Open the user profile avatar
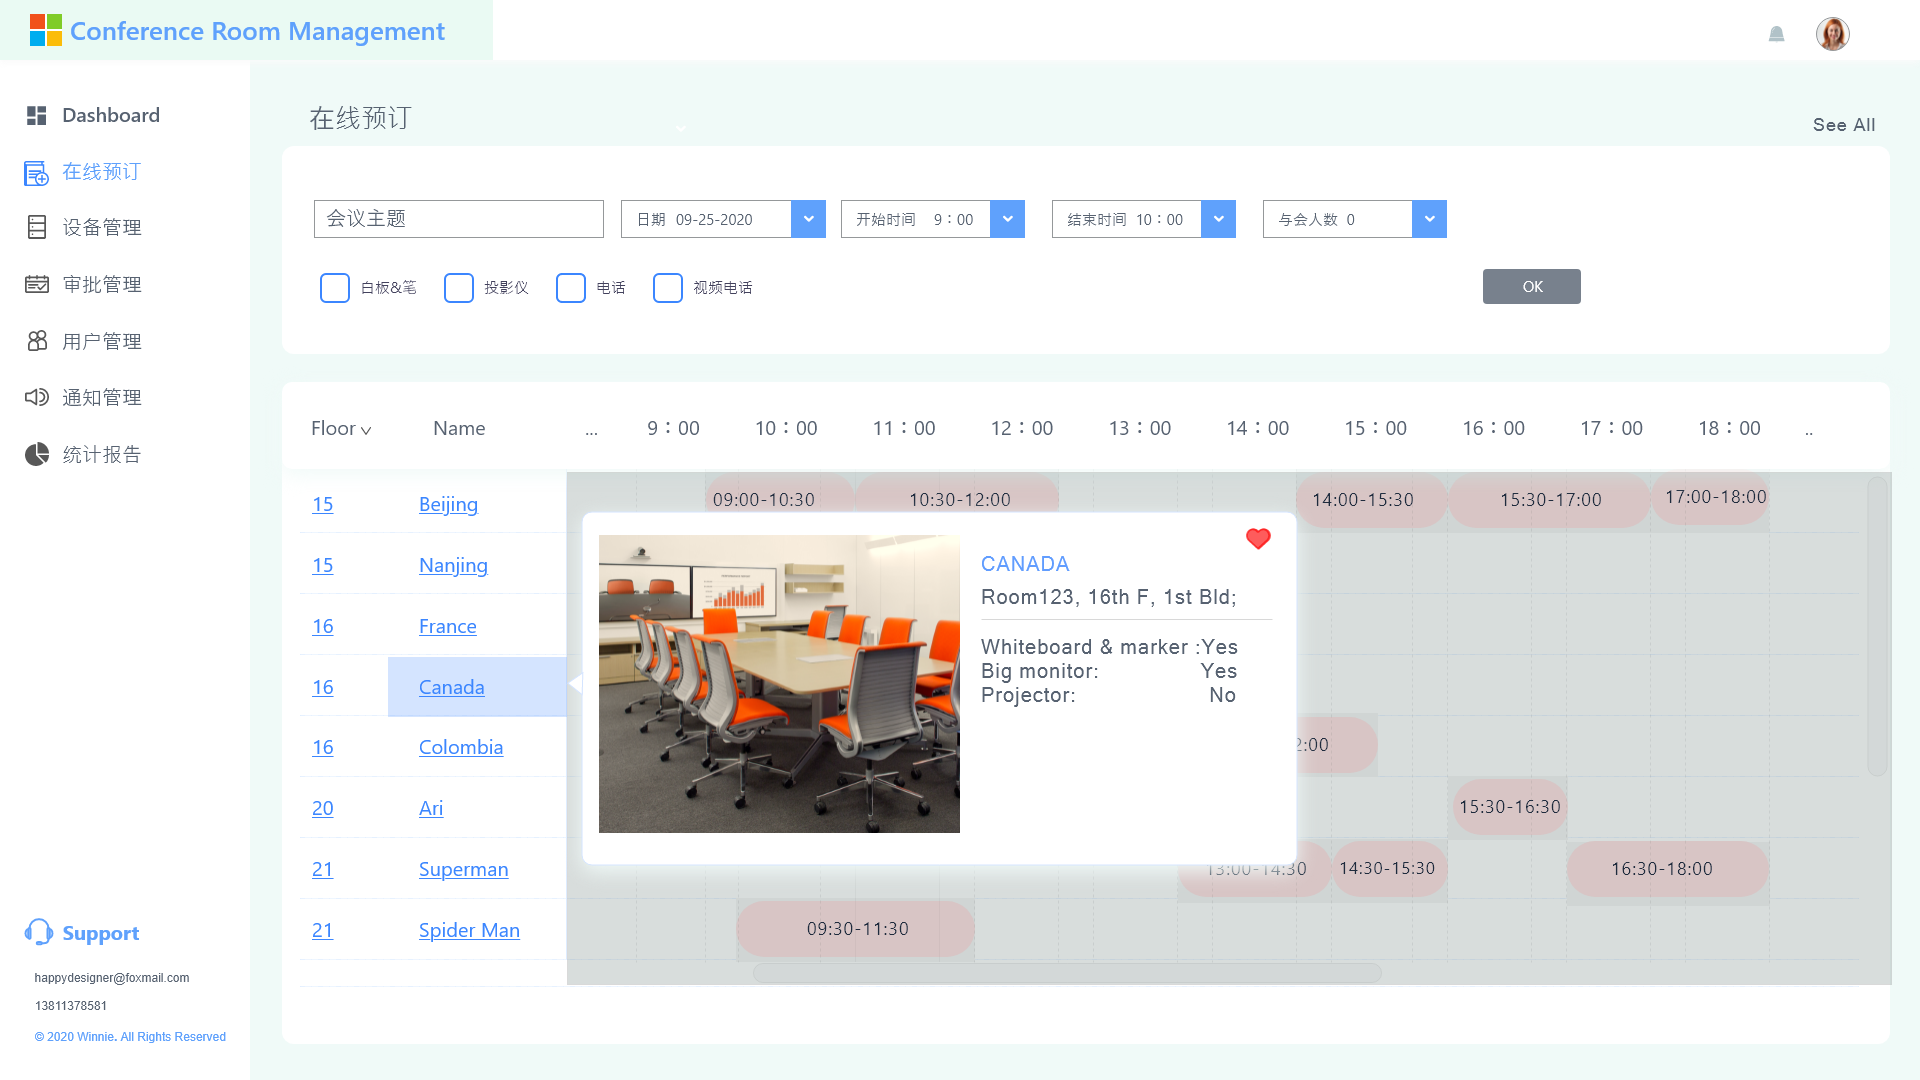The image size is (1920, 1080). [x=1832, y=34]
